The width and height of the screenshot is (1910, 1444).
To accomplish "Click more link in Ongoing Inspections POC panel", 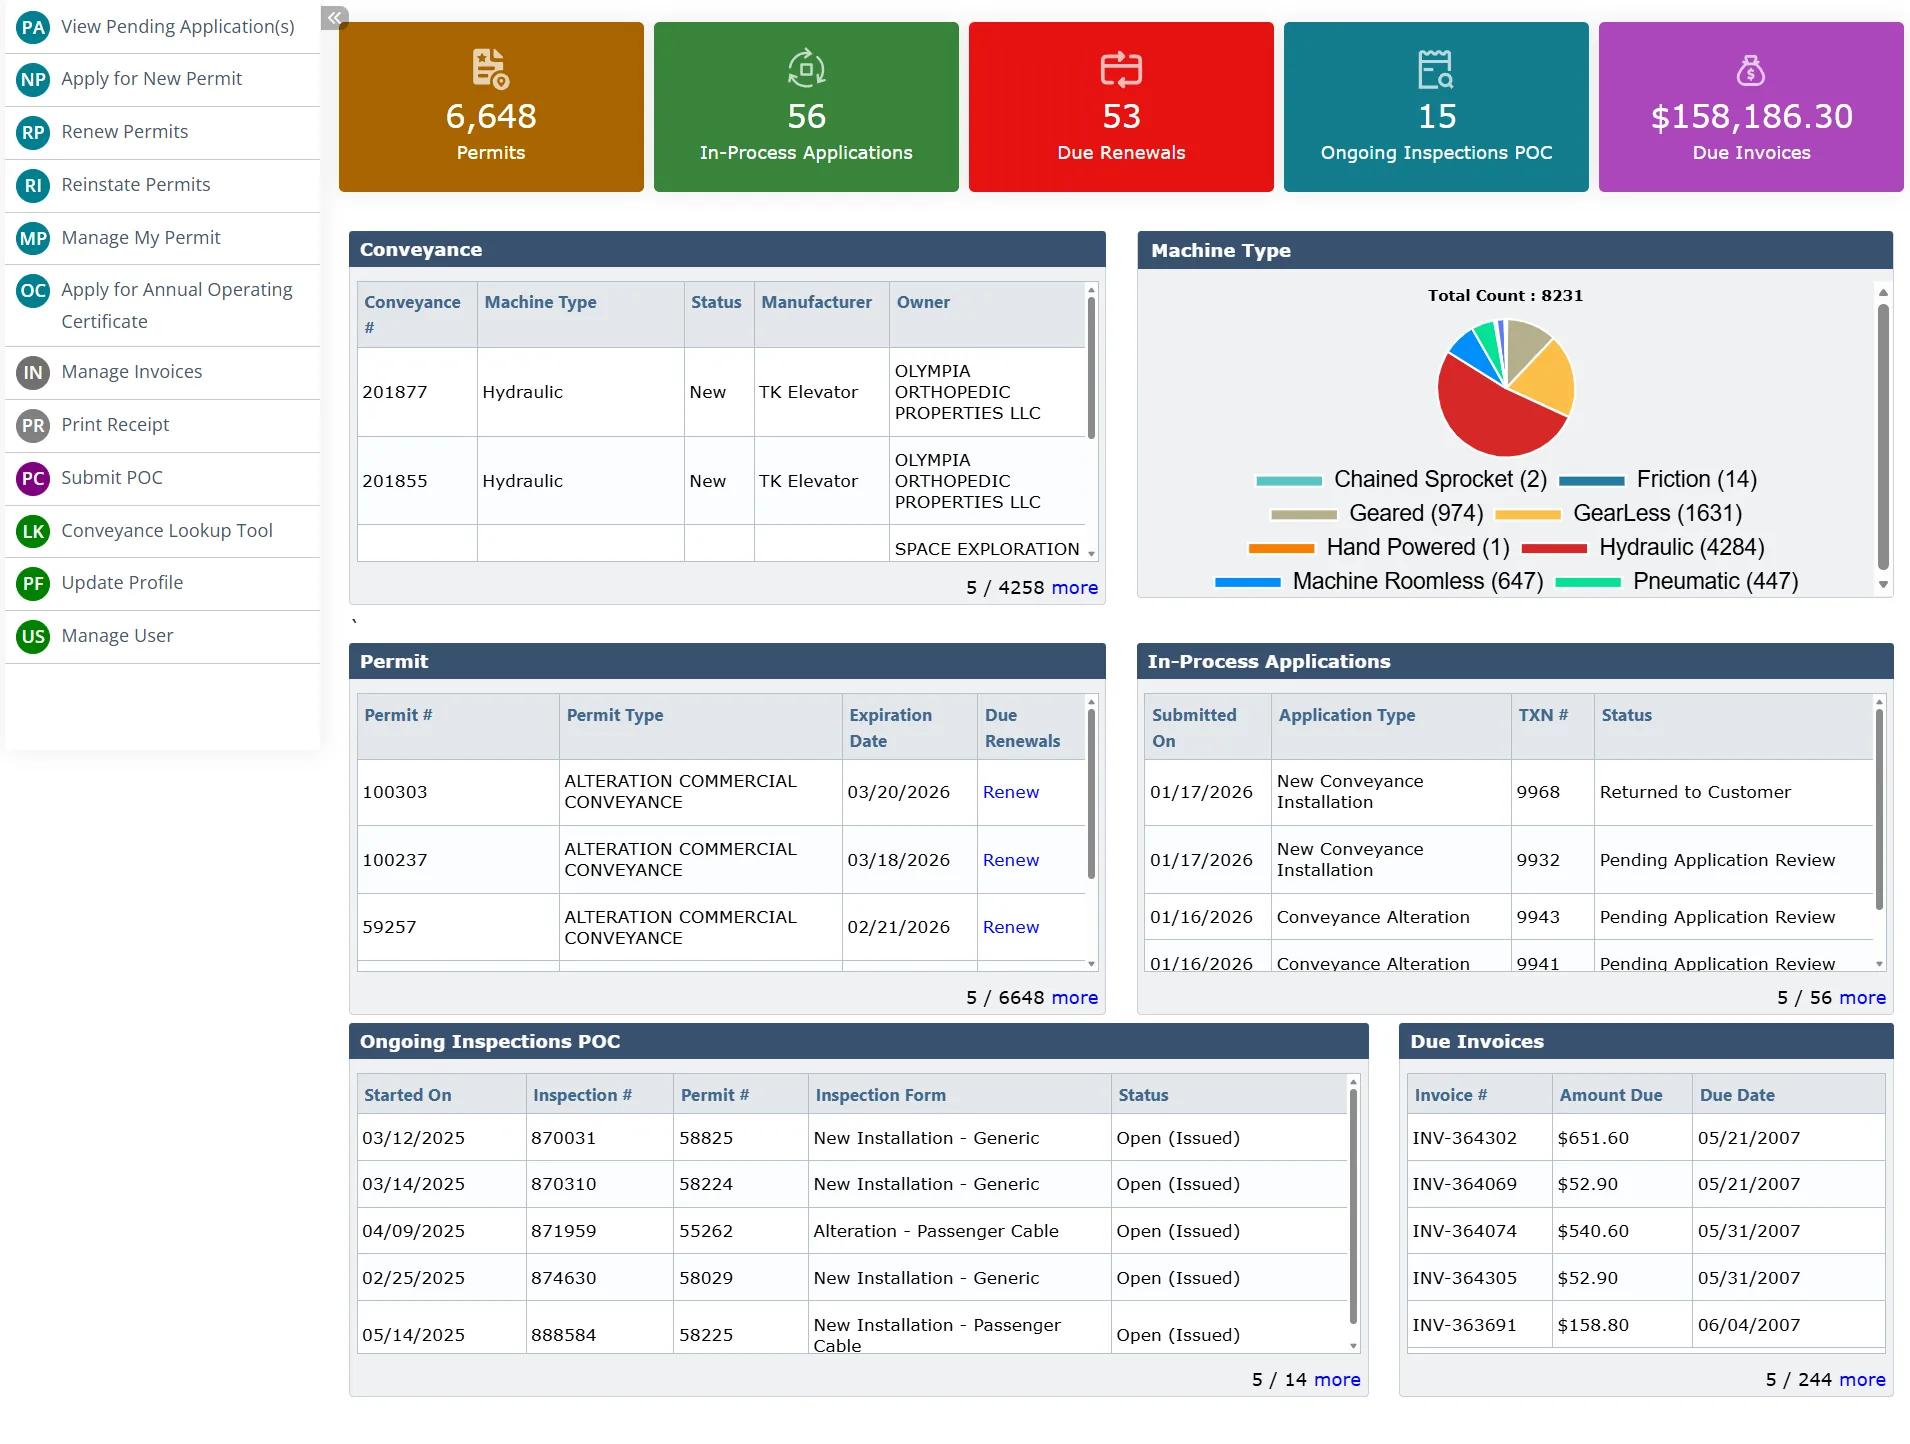I will pyautogui.click(x=1337, y=1380).
